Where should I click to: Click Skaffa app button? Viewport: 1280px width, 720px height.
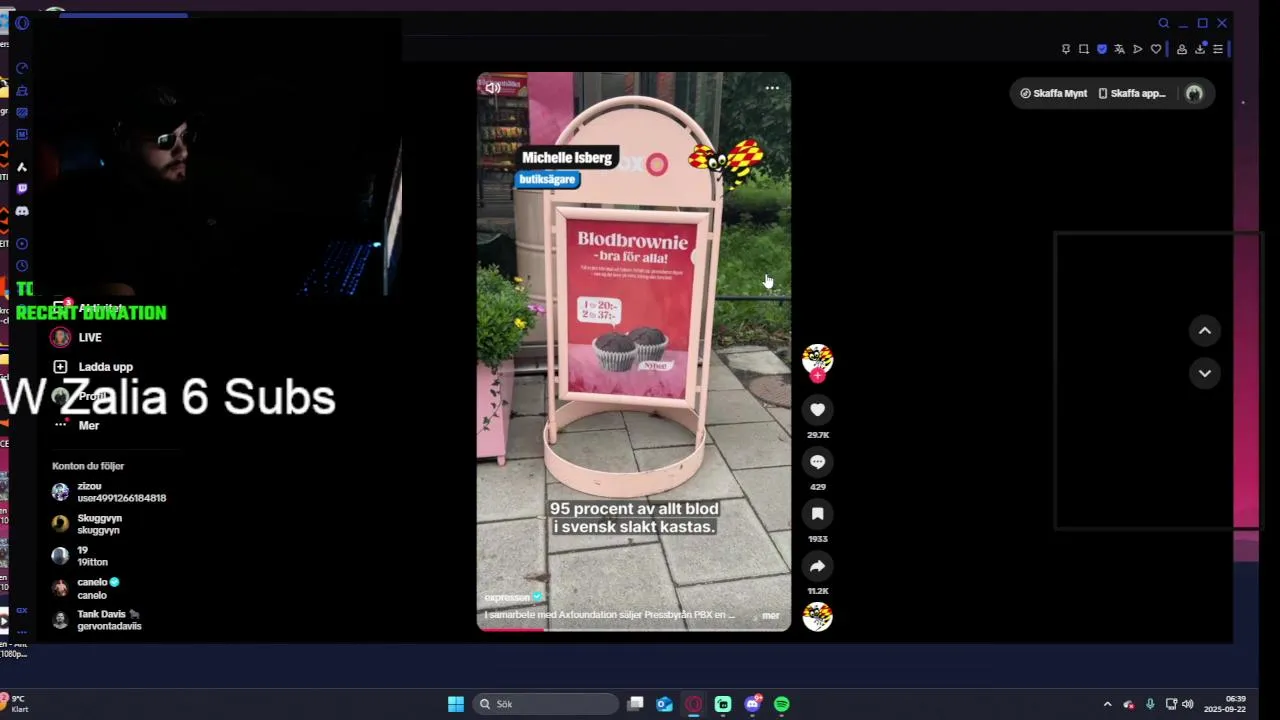click(1132, 93)
